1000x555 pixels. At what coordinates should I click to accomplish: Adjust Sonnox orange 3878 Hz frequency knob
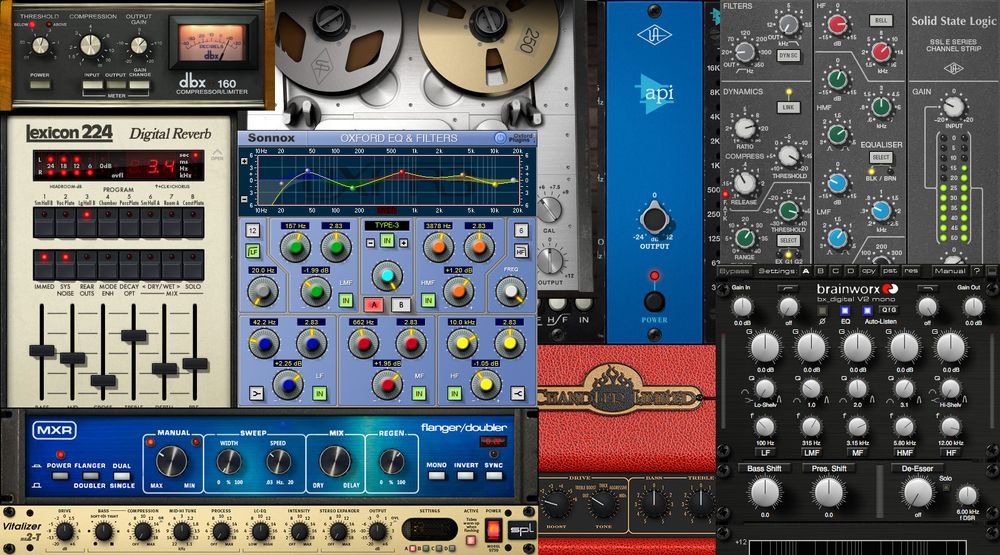[439, 247]
